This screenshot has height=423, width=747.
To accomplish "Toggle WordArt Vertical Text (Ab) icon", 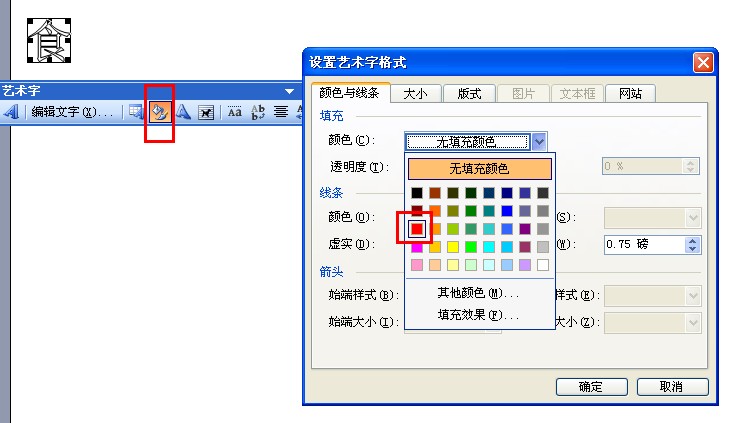I will click(258, 112).
